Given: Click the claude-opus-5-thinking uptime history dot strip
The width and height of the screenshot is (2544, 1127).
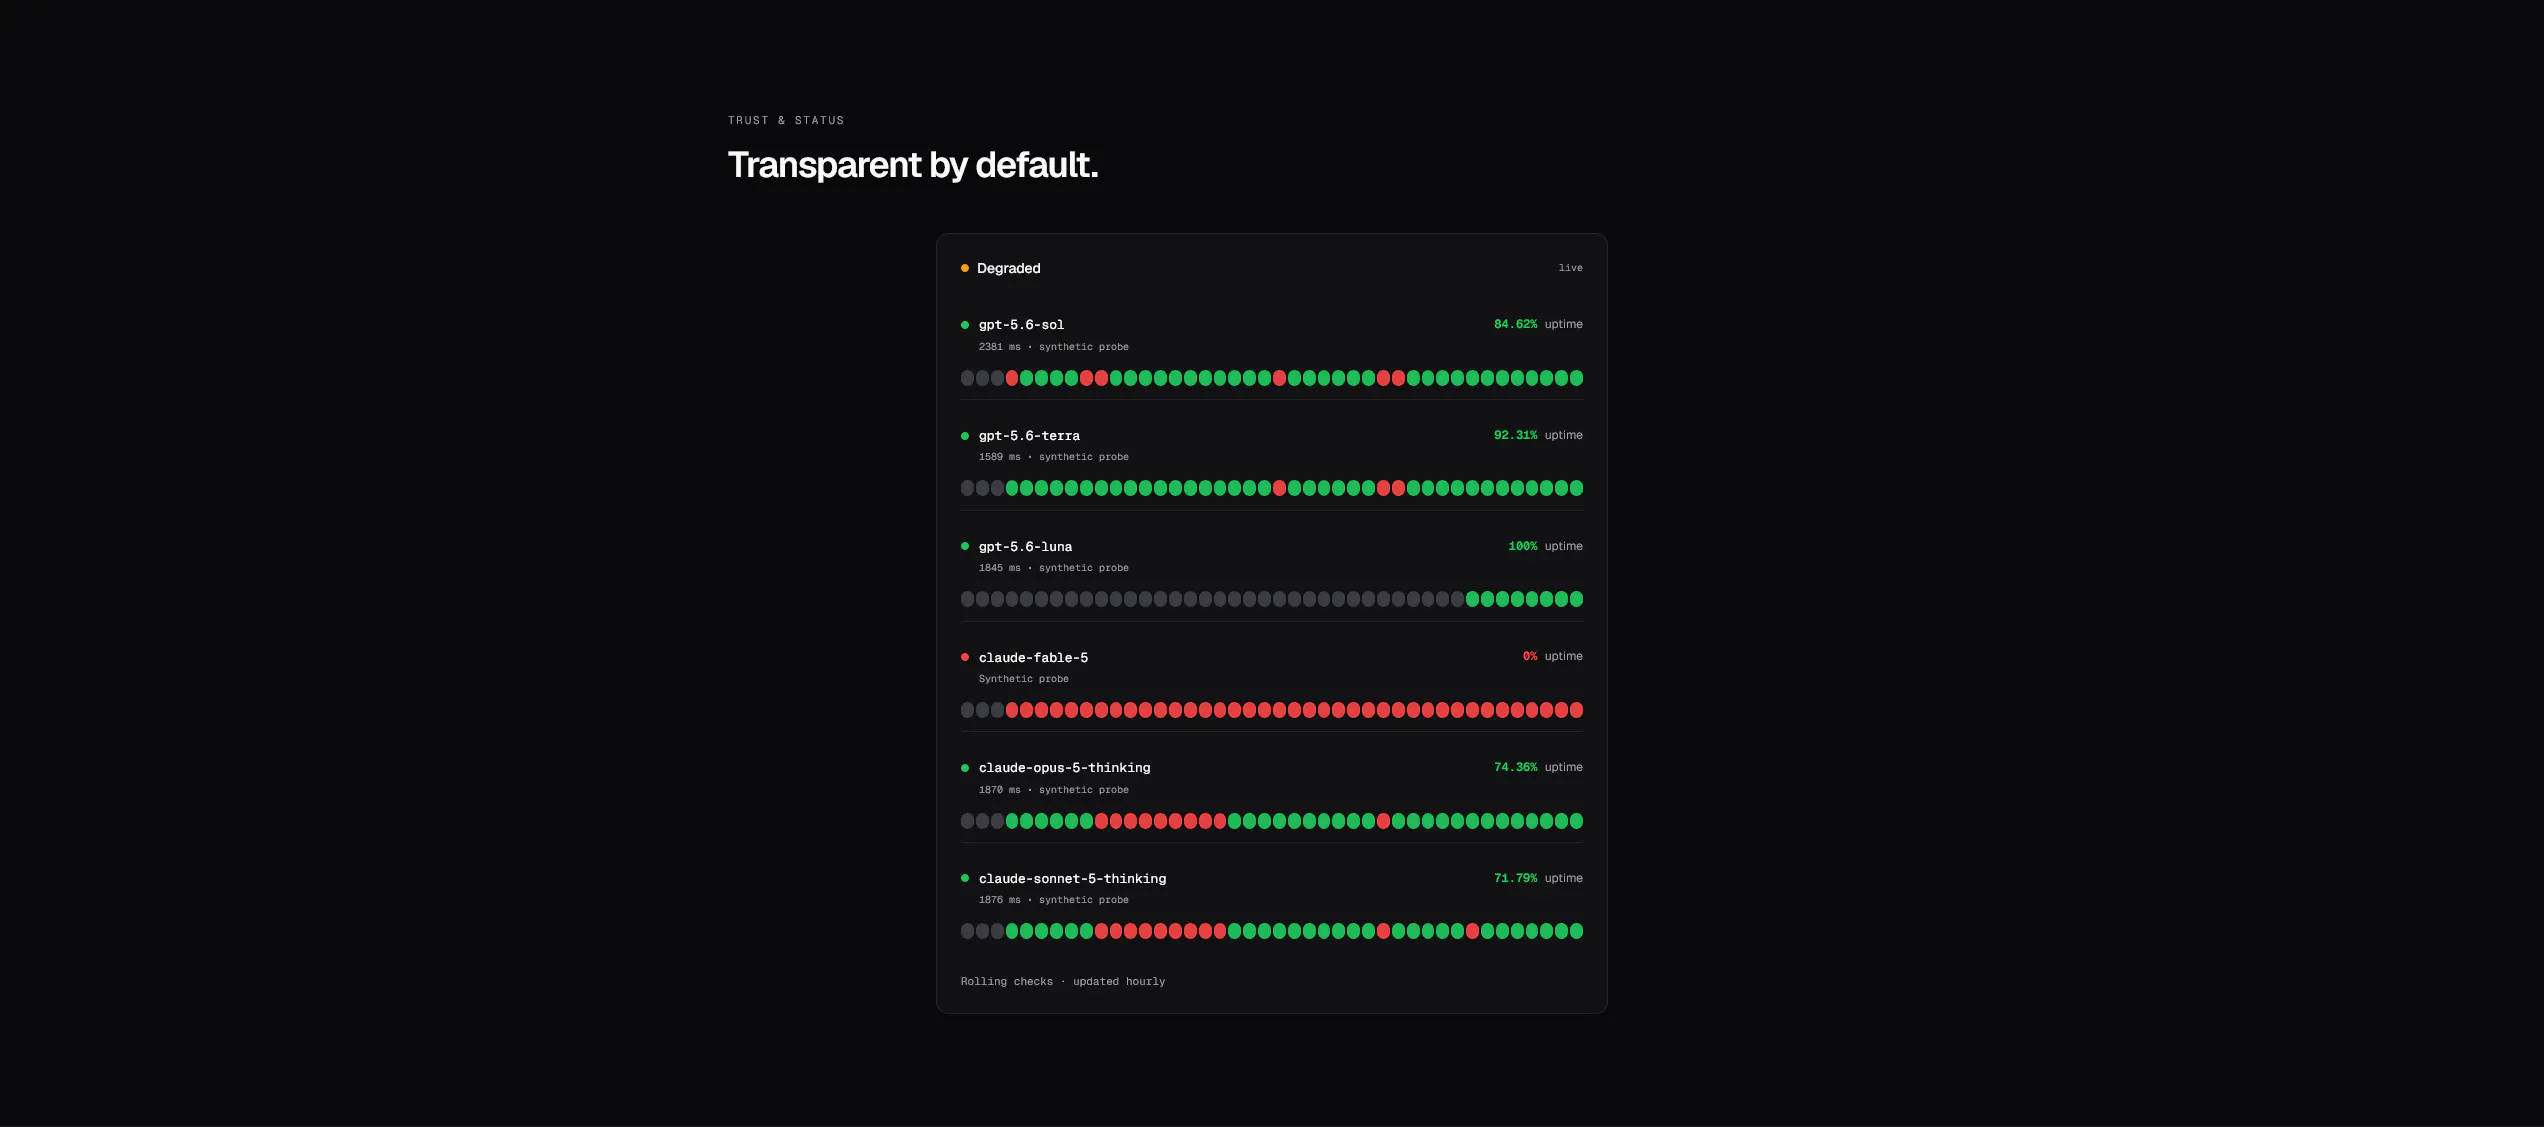Looking at the screenshot, I should [x=1272, y=821].
